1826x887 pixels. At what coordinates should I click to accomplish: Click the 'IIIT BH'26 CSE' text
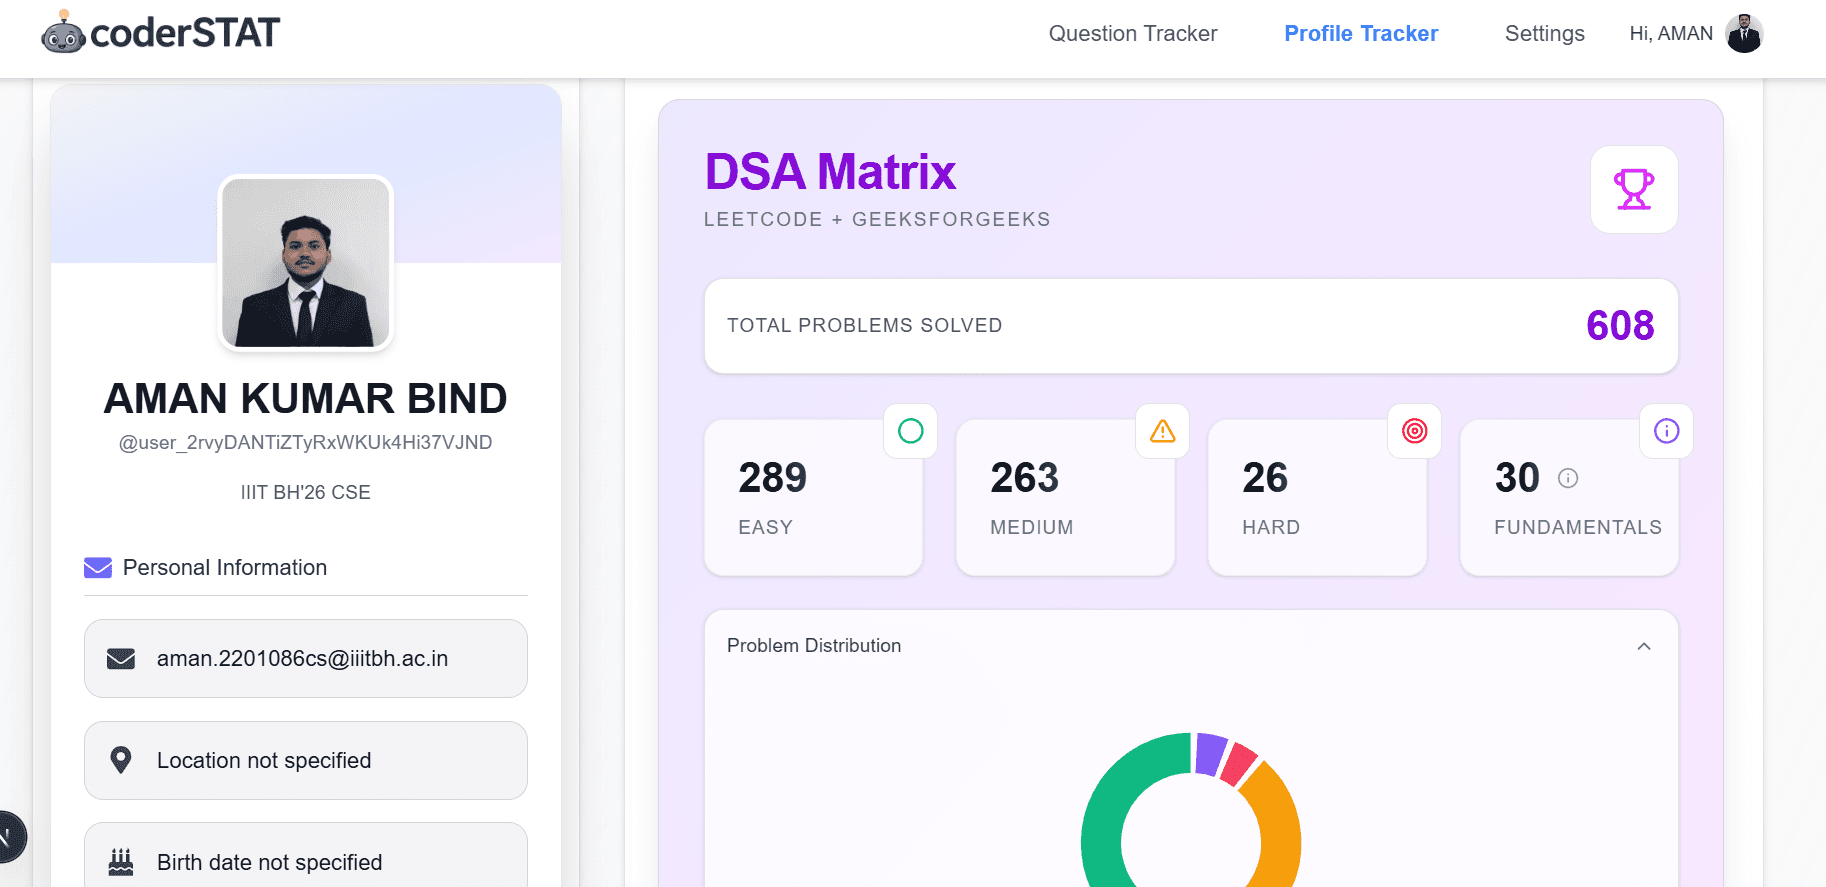(305, 492)
